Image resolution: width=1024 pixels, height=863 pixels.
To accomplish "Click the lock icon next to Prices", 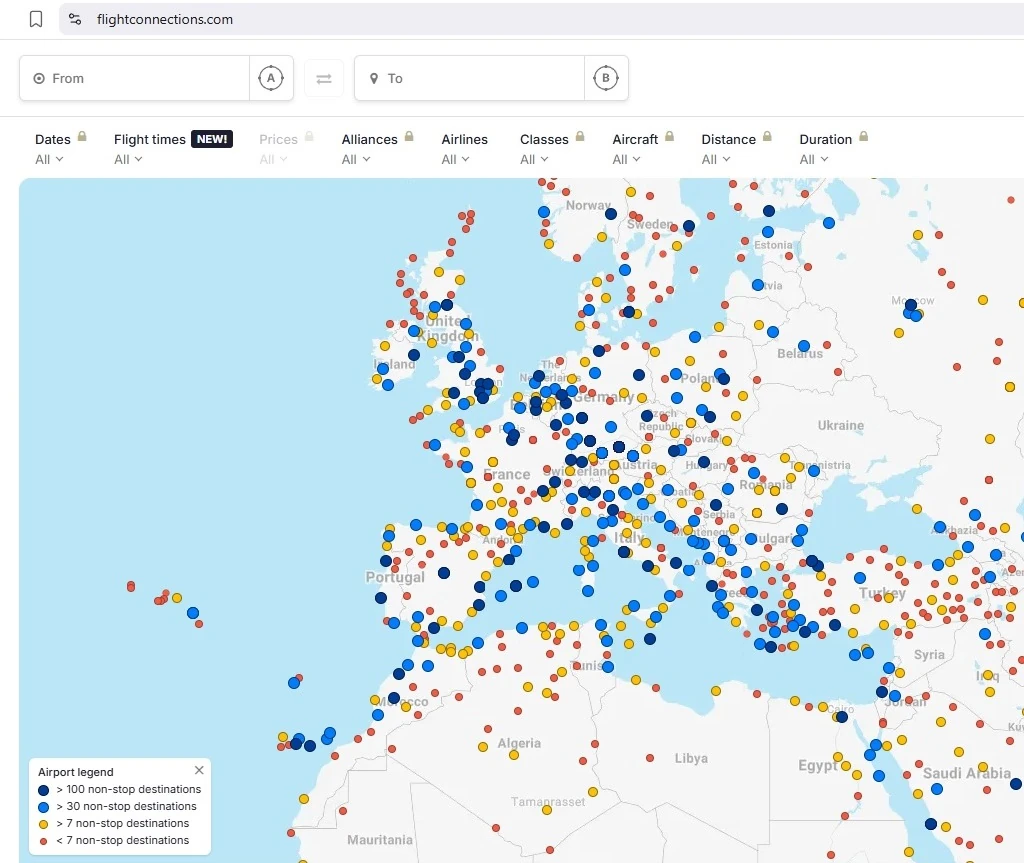I will pos(309,137).
